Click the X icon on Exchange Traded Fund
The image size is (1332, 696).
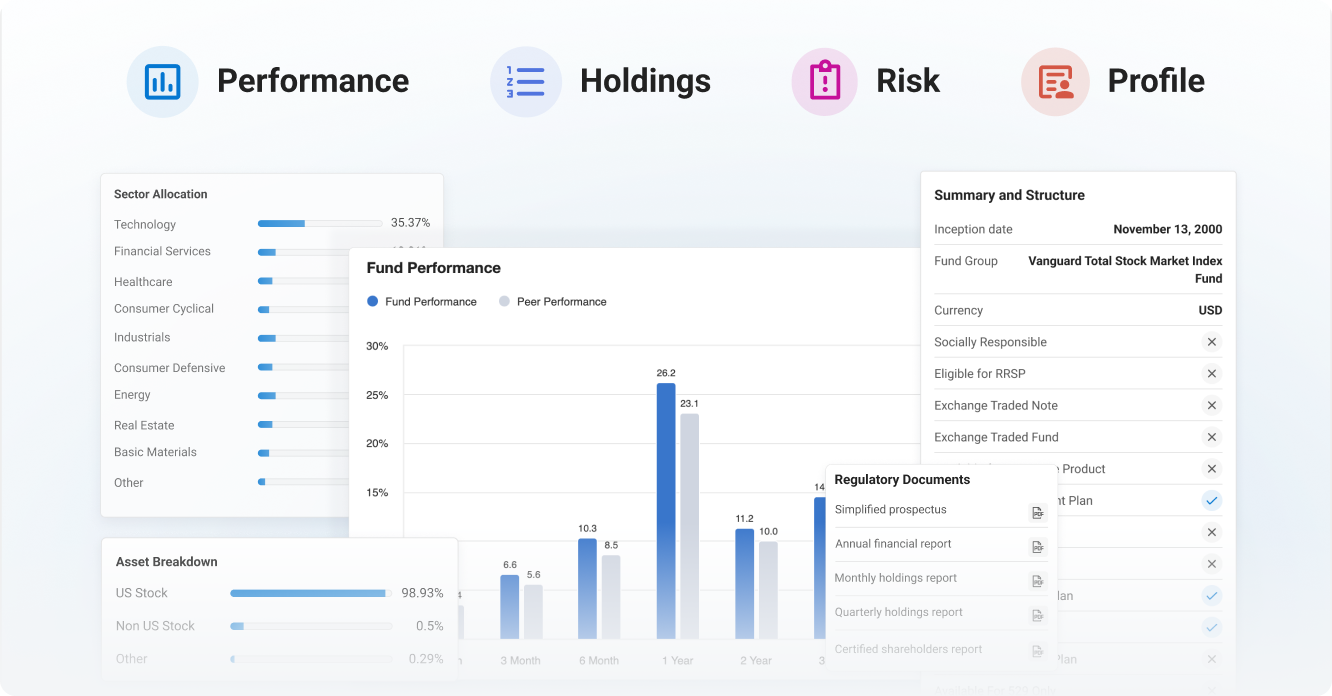[x=1211, y=437]
